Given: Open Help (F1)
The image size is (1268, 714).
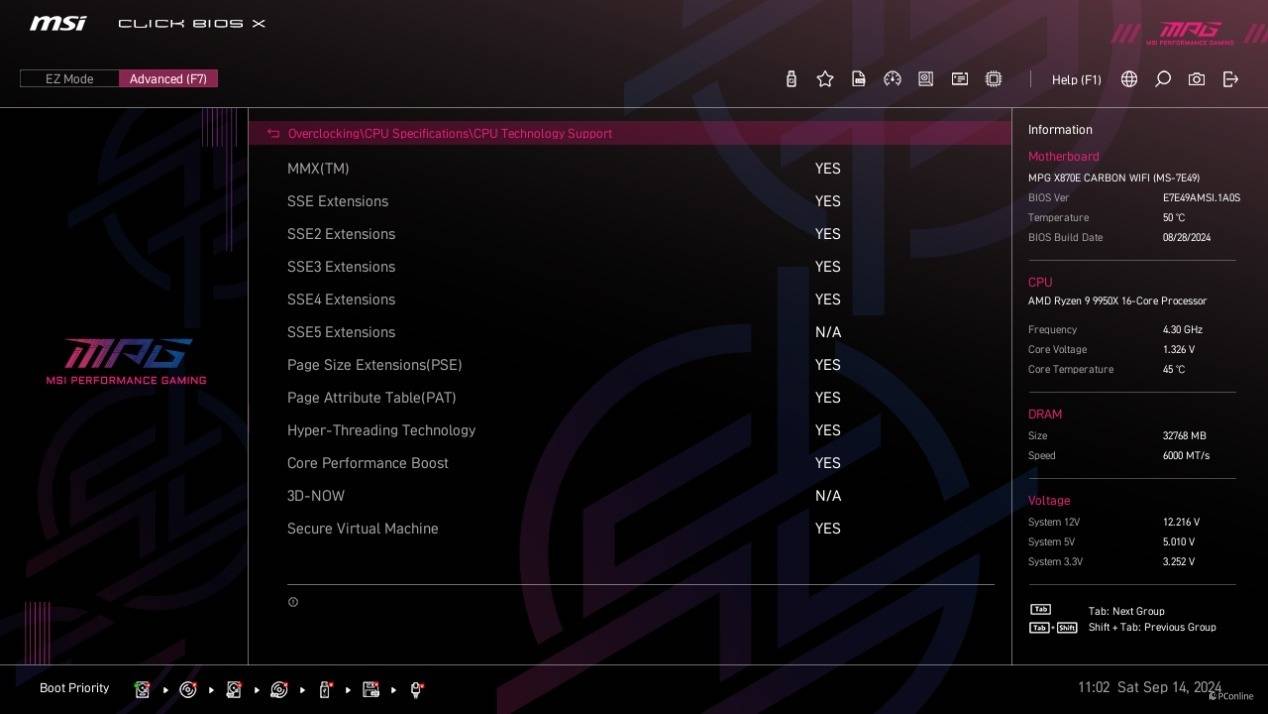Looking at the screenshot, I should click(1077, 80).
